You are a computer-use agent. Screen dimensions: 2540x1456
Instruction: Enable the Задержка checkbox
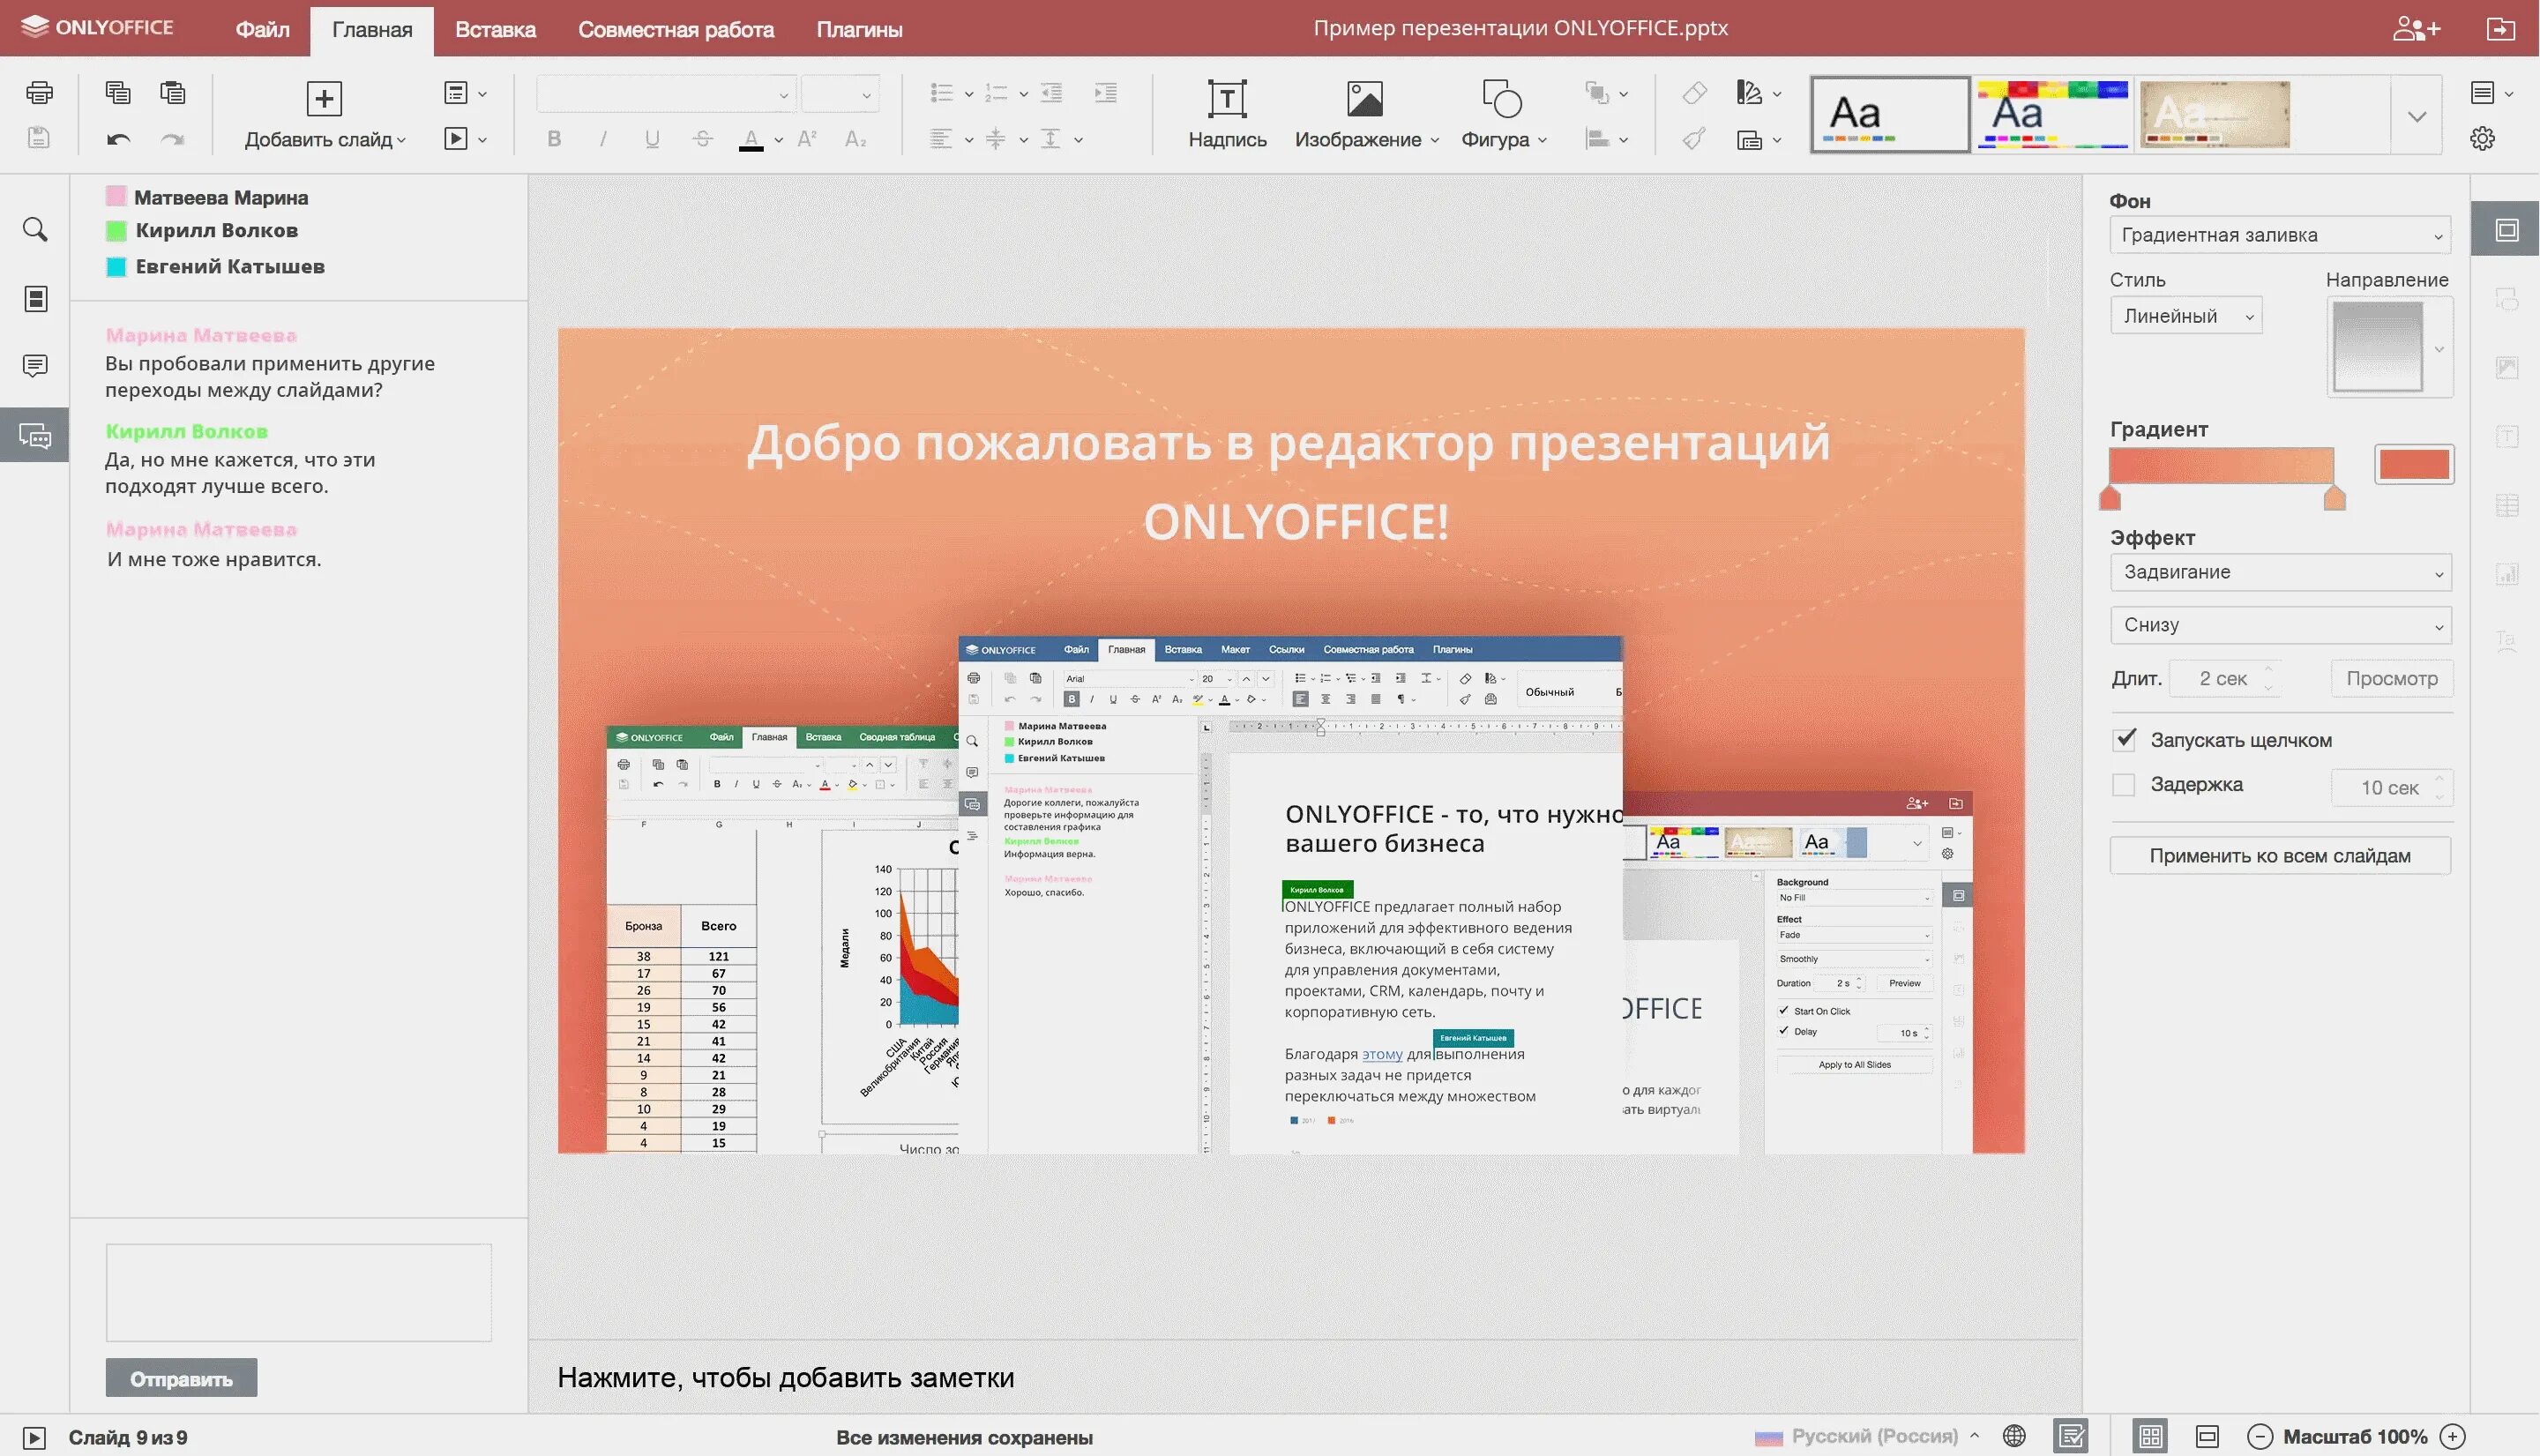coord(2124,785)
